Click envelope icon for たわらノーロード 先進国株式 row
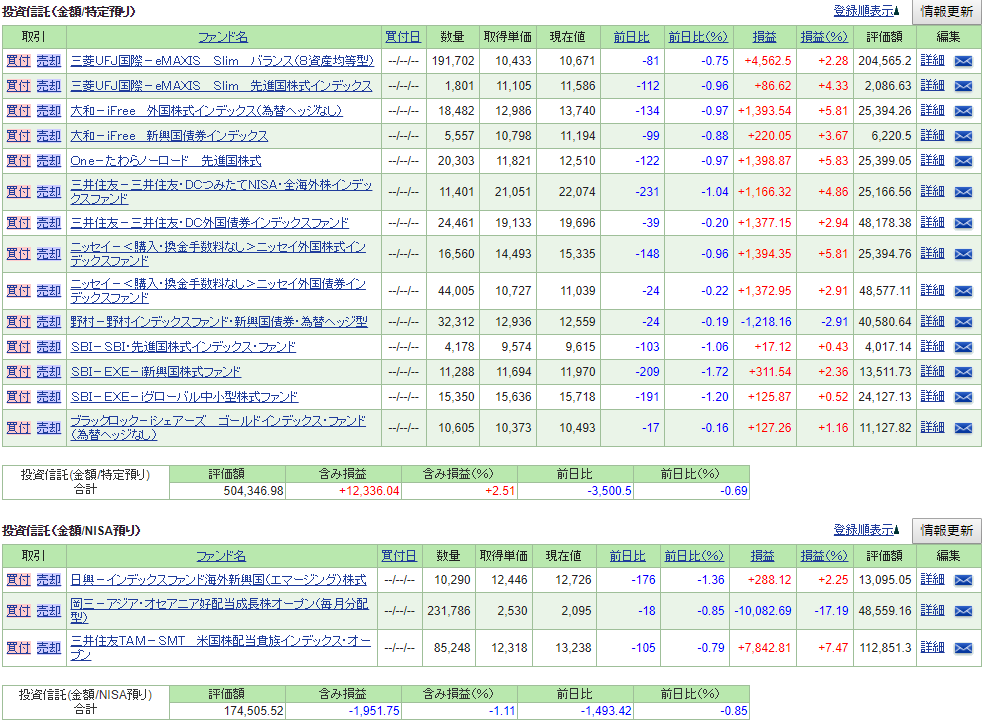This screenshot has width=985, height=721. tap(963, 161)
